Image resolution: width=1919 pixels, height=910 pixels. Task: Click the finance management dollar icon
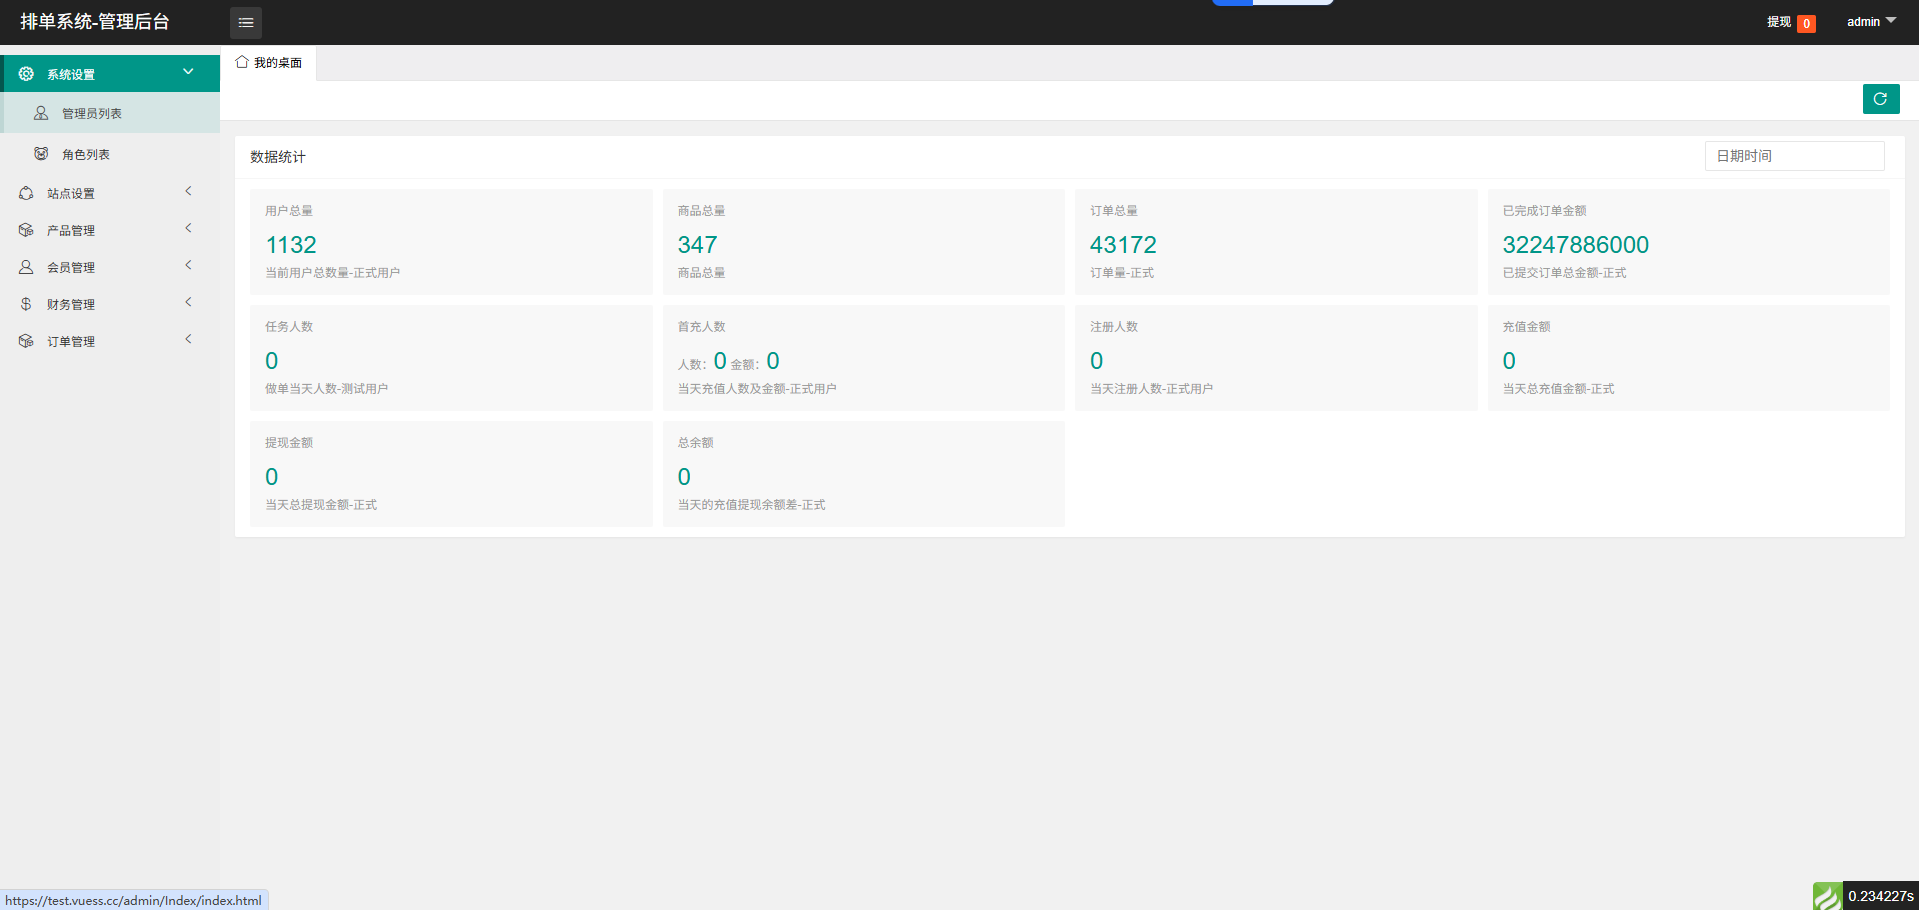pos(26,304)
